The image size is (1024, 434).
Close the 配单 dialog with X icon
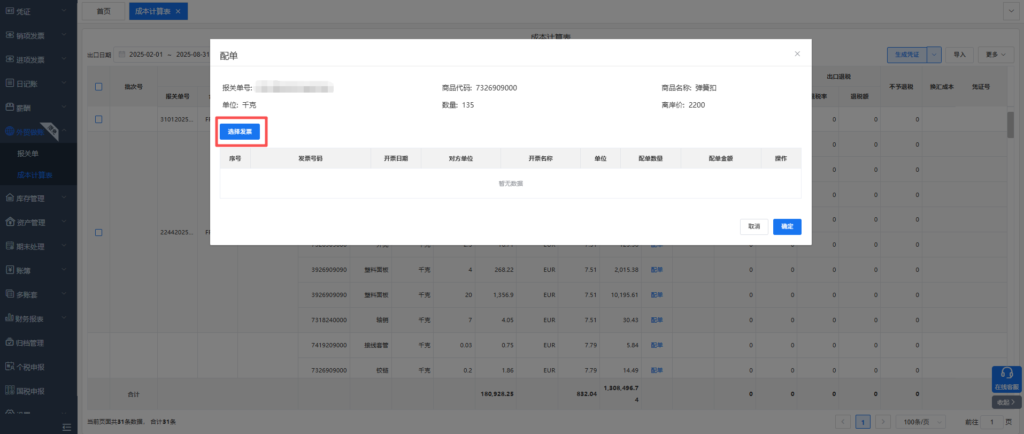click(x=797, y=54)
